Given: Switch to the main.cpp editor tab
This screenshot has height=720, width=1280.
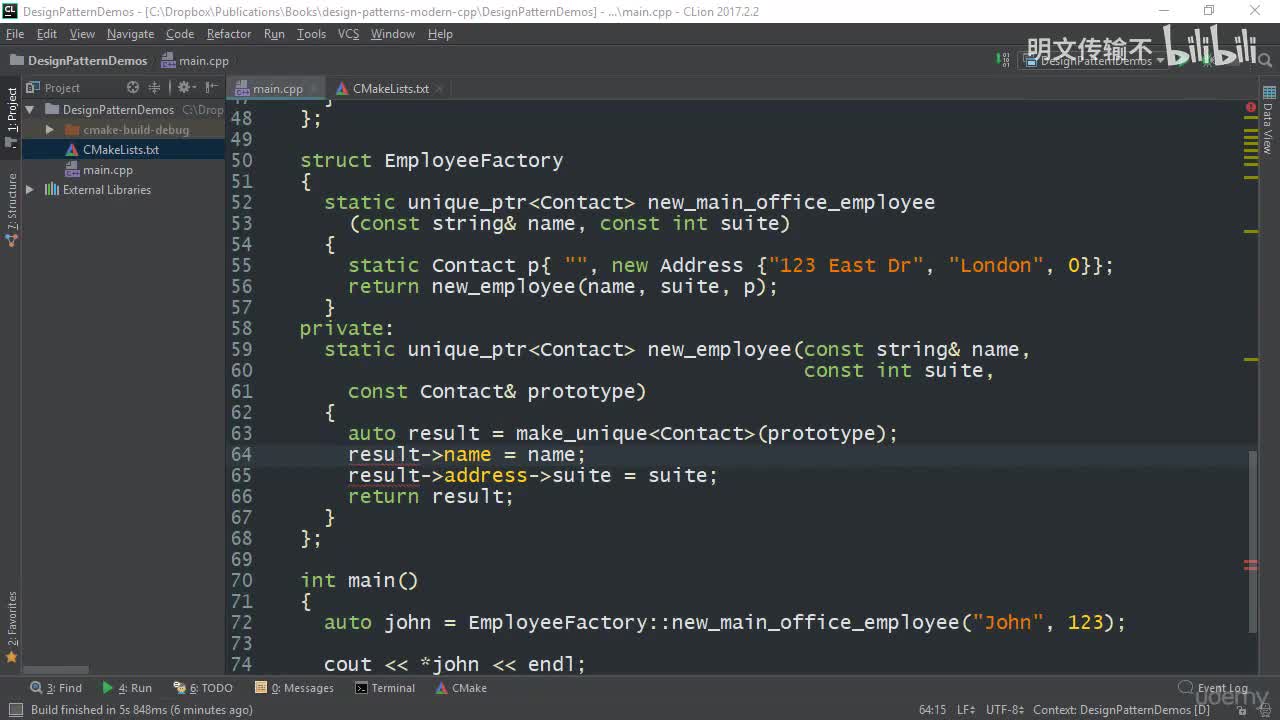Looking at the screenshot, I should click(277, 89).
